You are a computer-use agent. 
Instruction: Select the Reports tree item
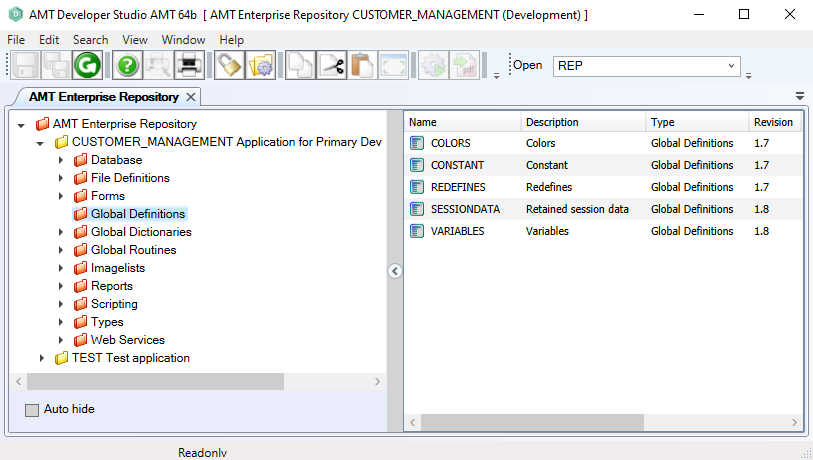[112, 286]
